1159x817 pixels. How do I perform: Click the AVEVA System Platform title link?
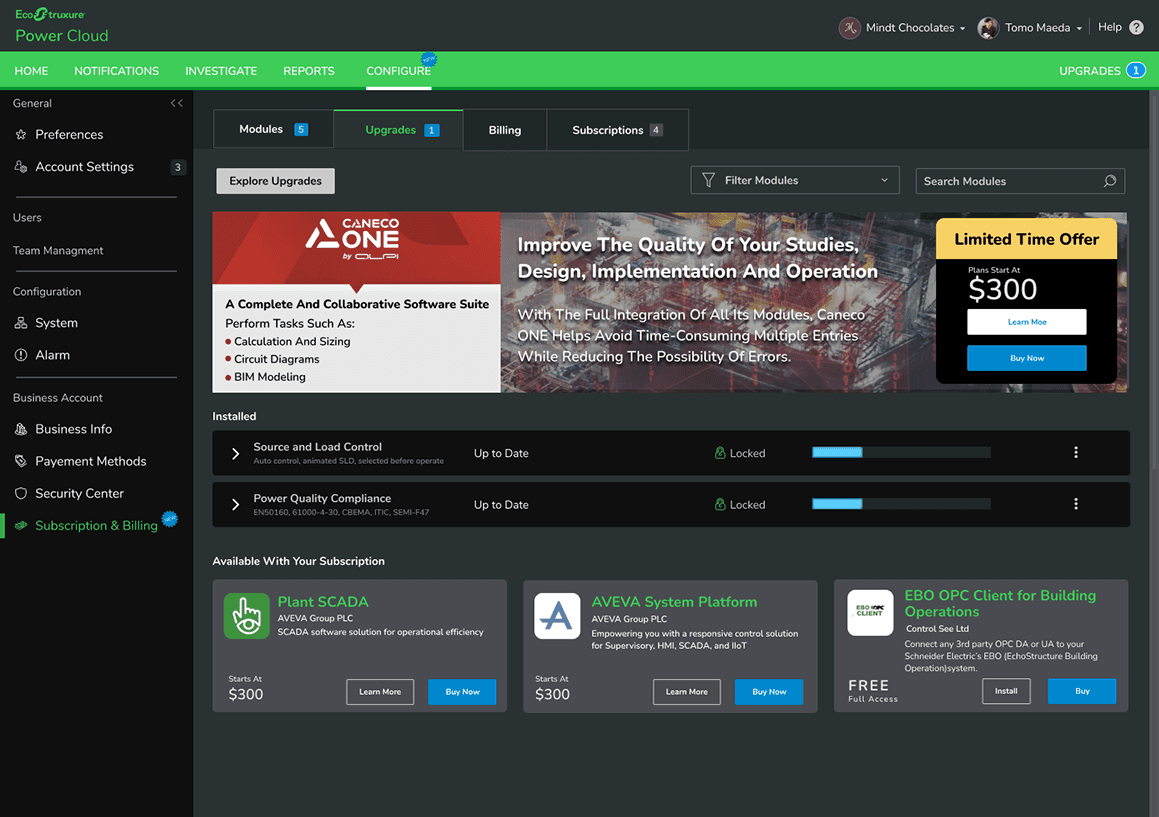(674, 602)
